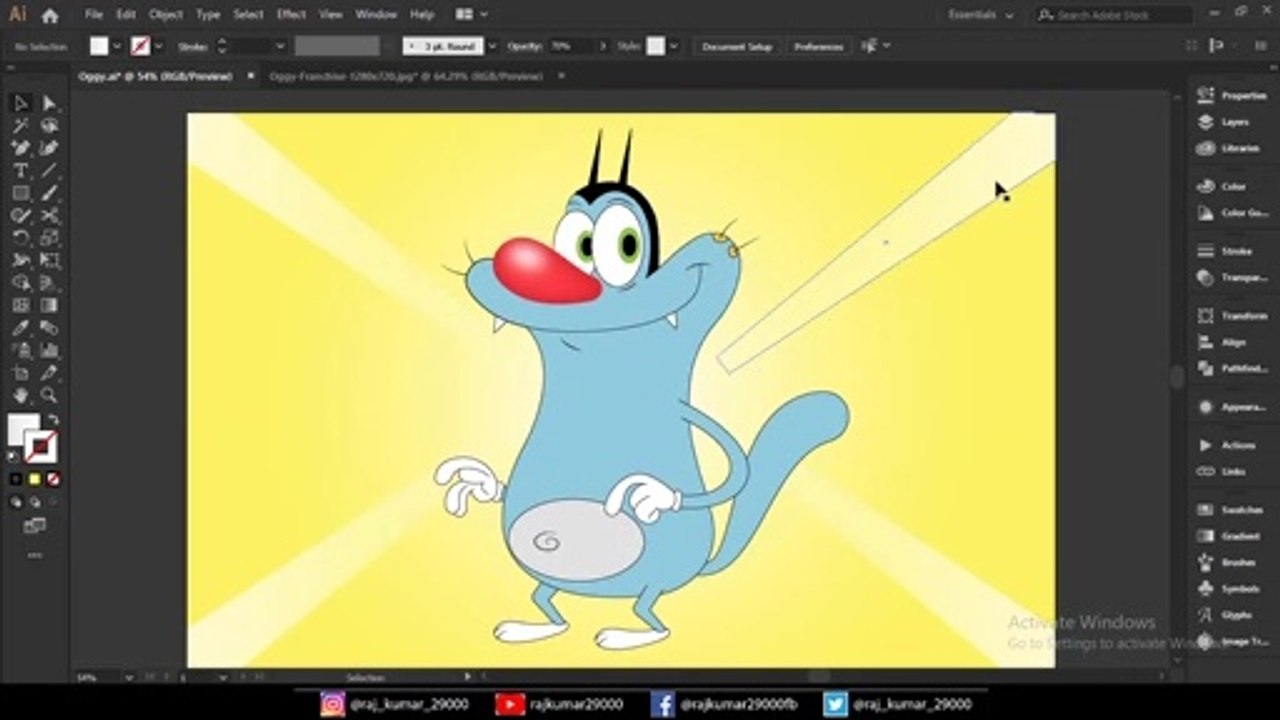Open the Pathfinder panel
Image resolution: width=1280 pixels, height=720 pixels.
(1231, 368)
